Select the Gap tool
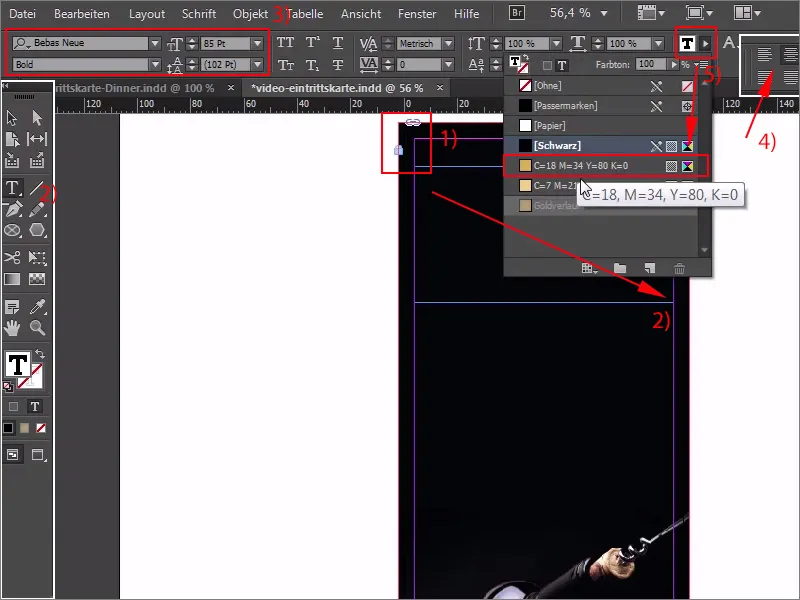Image resolution: width=800 pixels, height=600 pixels. pyautogui.click(x=37, y=139)
